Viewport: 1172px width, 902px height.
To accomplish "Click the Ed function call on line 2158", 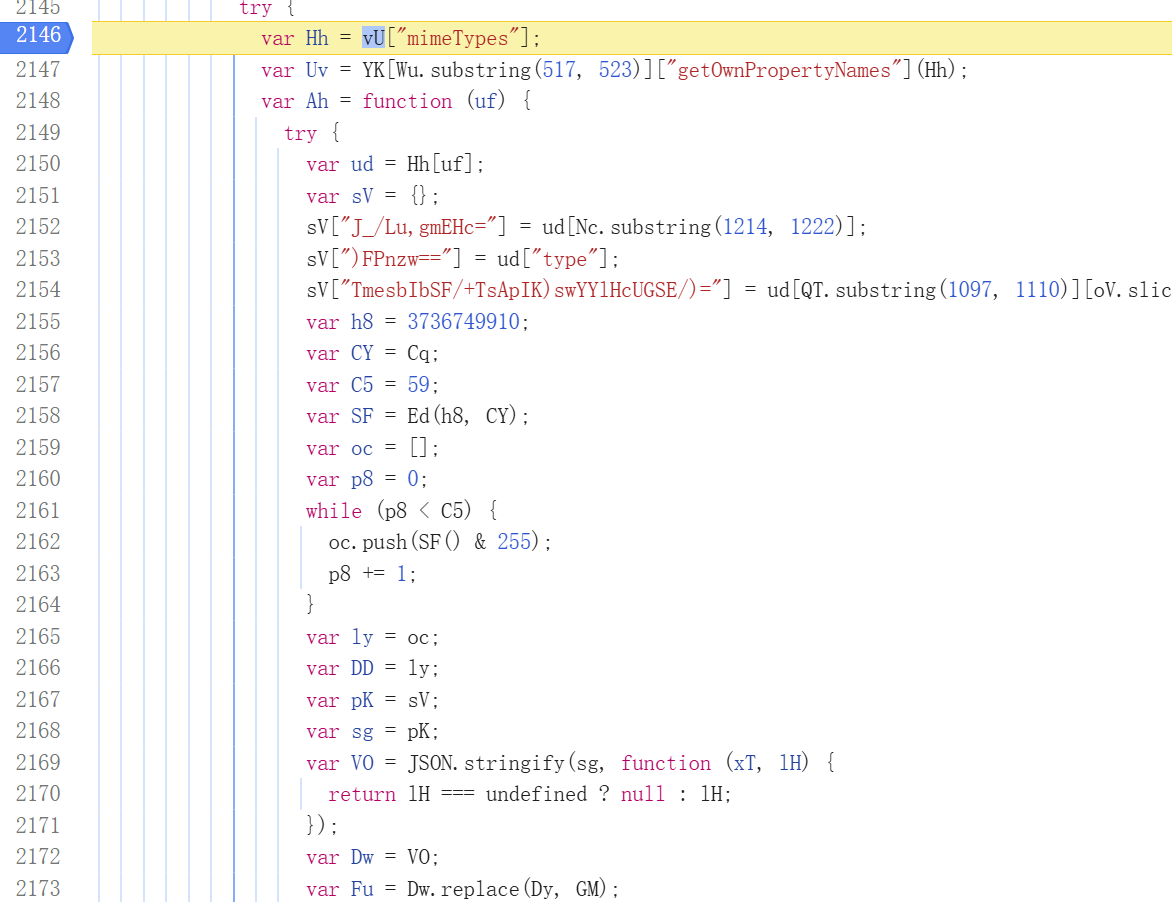I will pos(418,416).
